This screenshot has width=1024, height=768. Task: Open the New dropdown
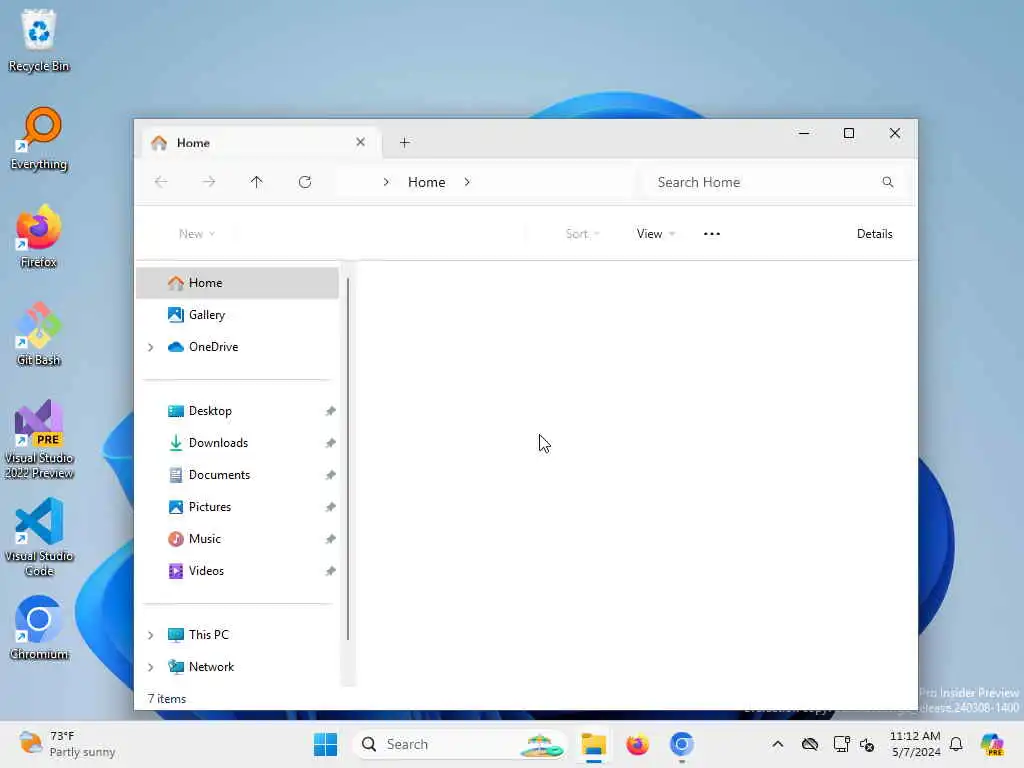pyautogui.click(x=197, y=234)
